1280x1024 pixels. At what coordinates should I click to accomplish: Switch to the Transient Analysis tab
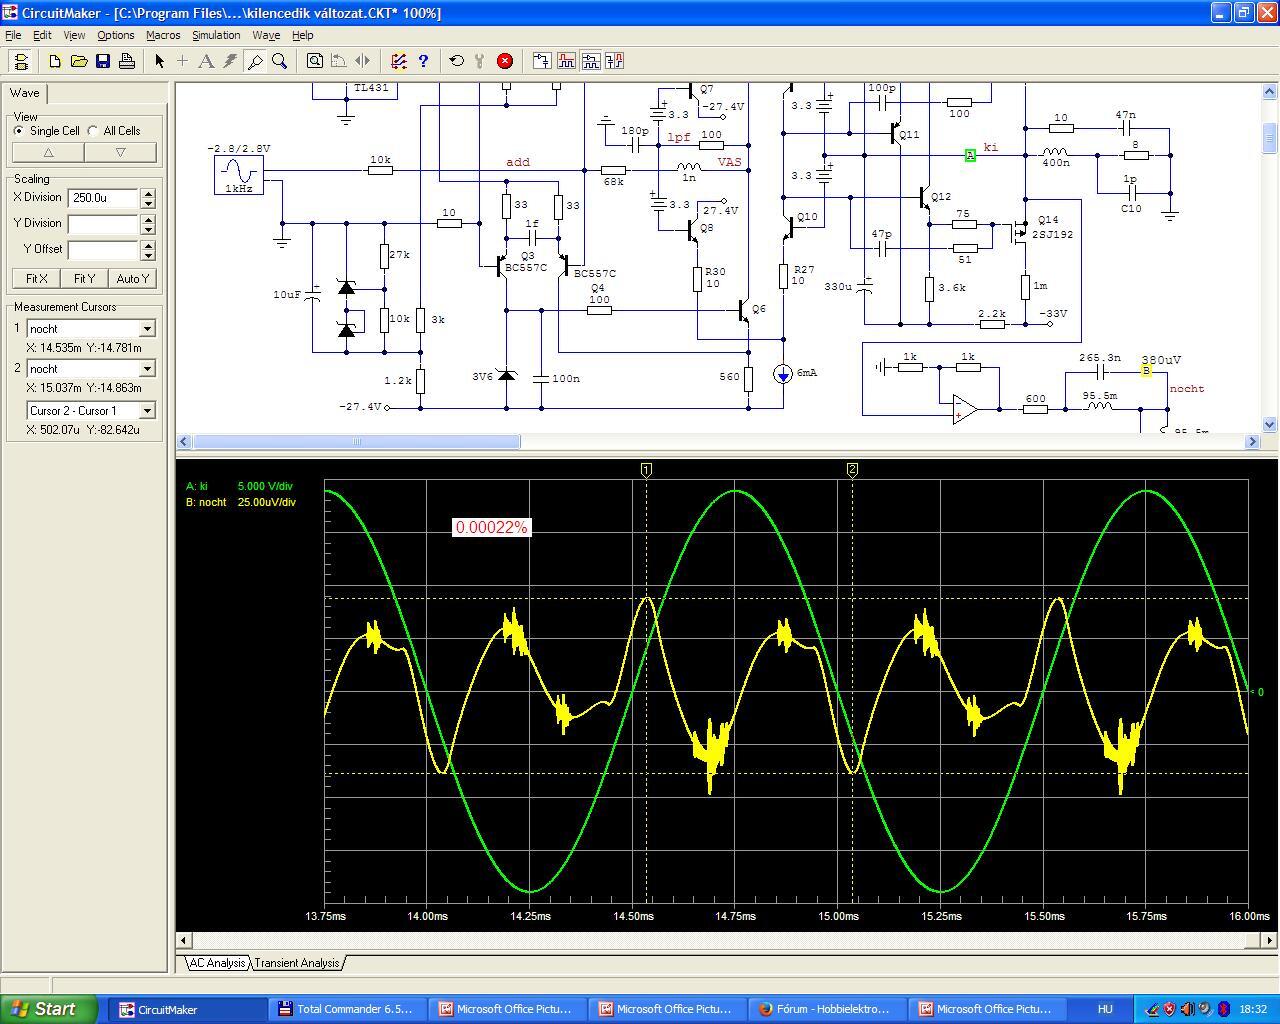[296, 963]
